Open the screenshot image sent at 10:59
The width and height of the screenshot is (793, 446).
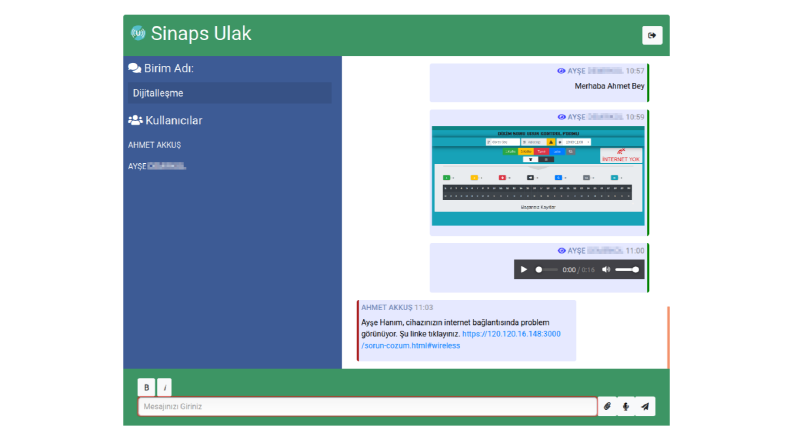point(538,175)
